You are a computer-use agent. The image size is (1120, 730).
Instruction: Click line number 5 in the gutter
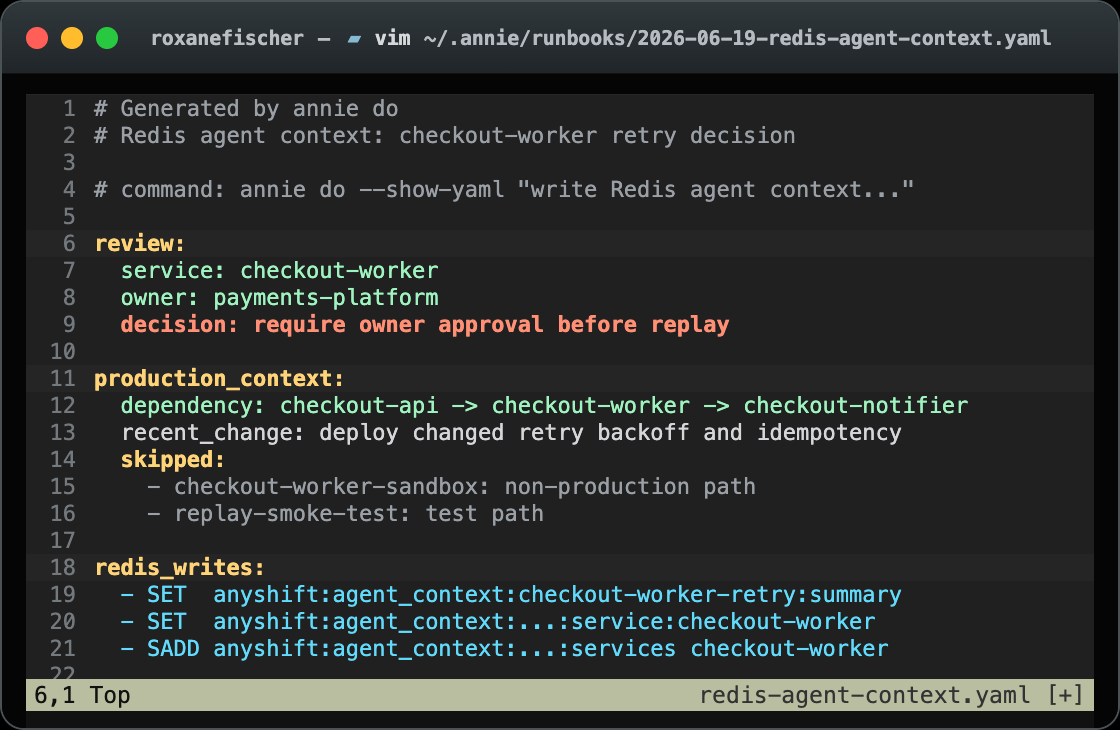pos(69,216)
